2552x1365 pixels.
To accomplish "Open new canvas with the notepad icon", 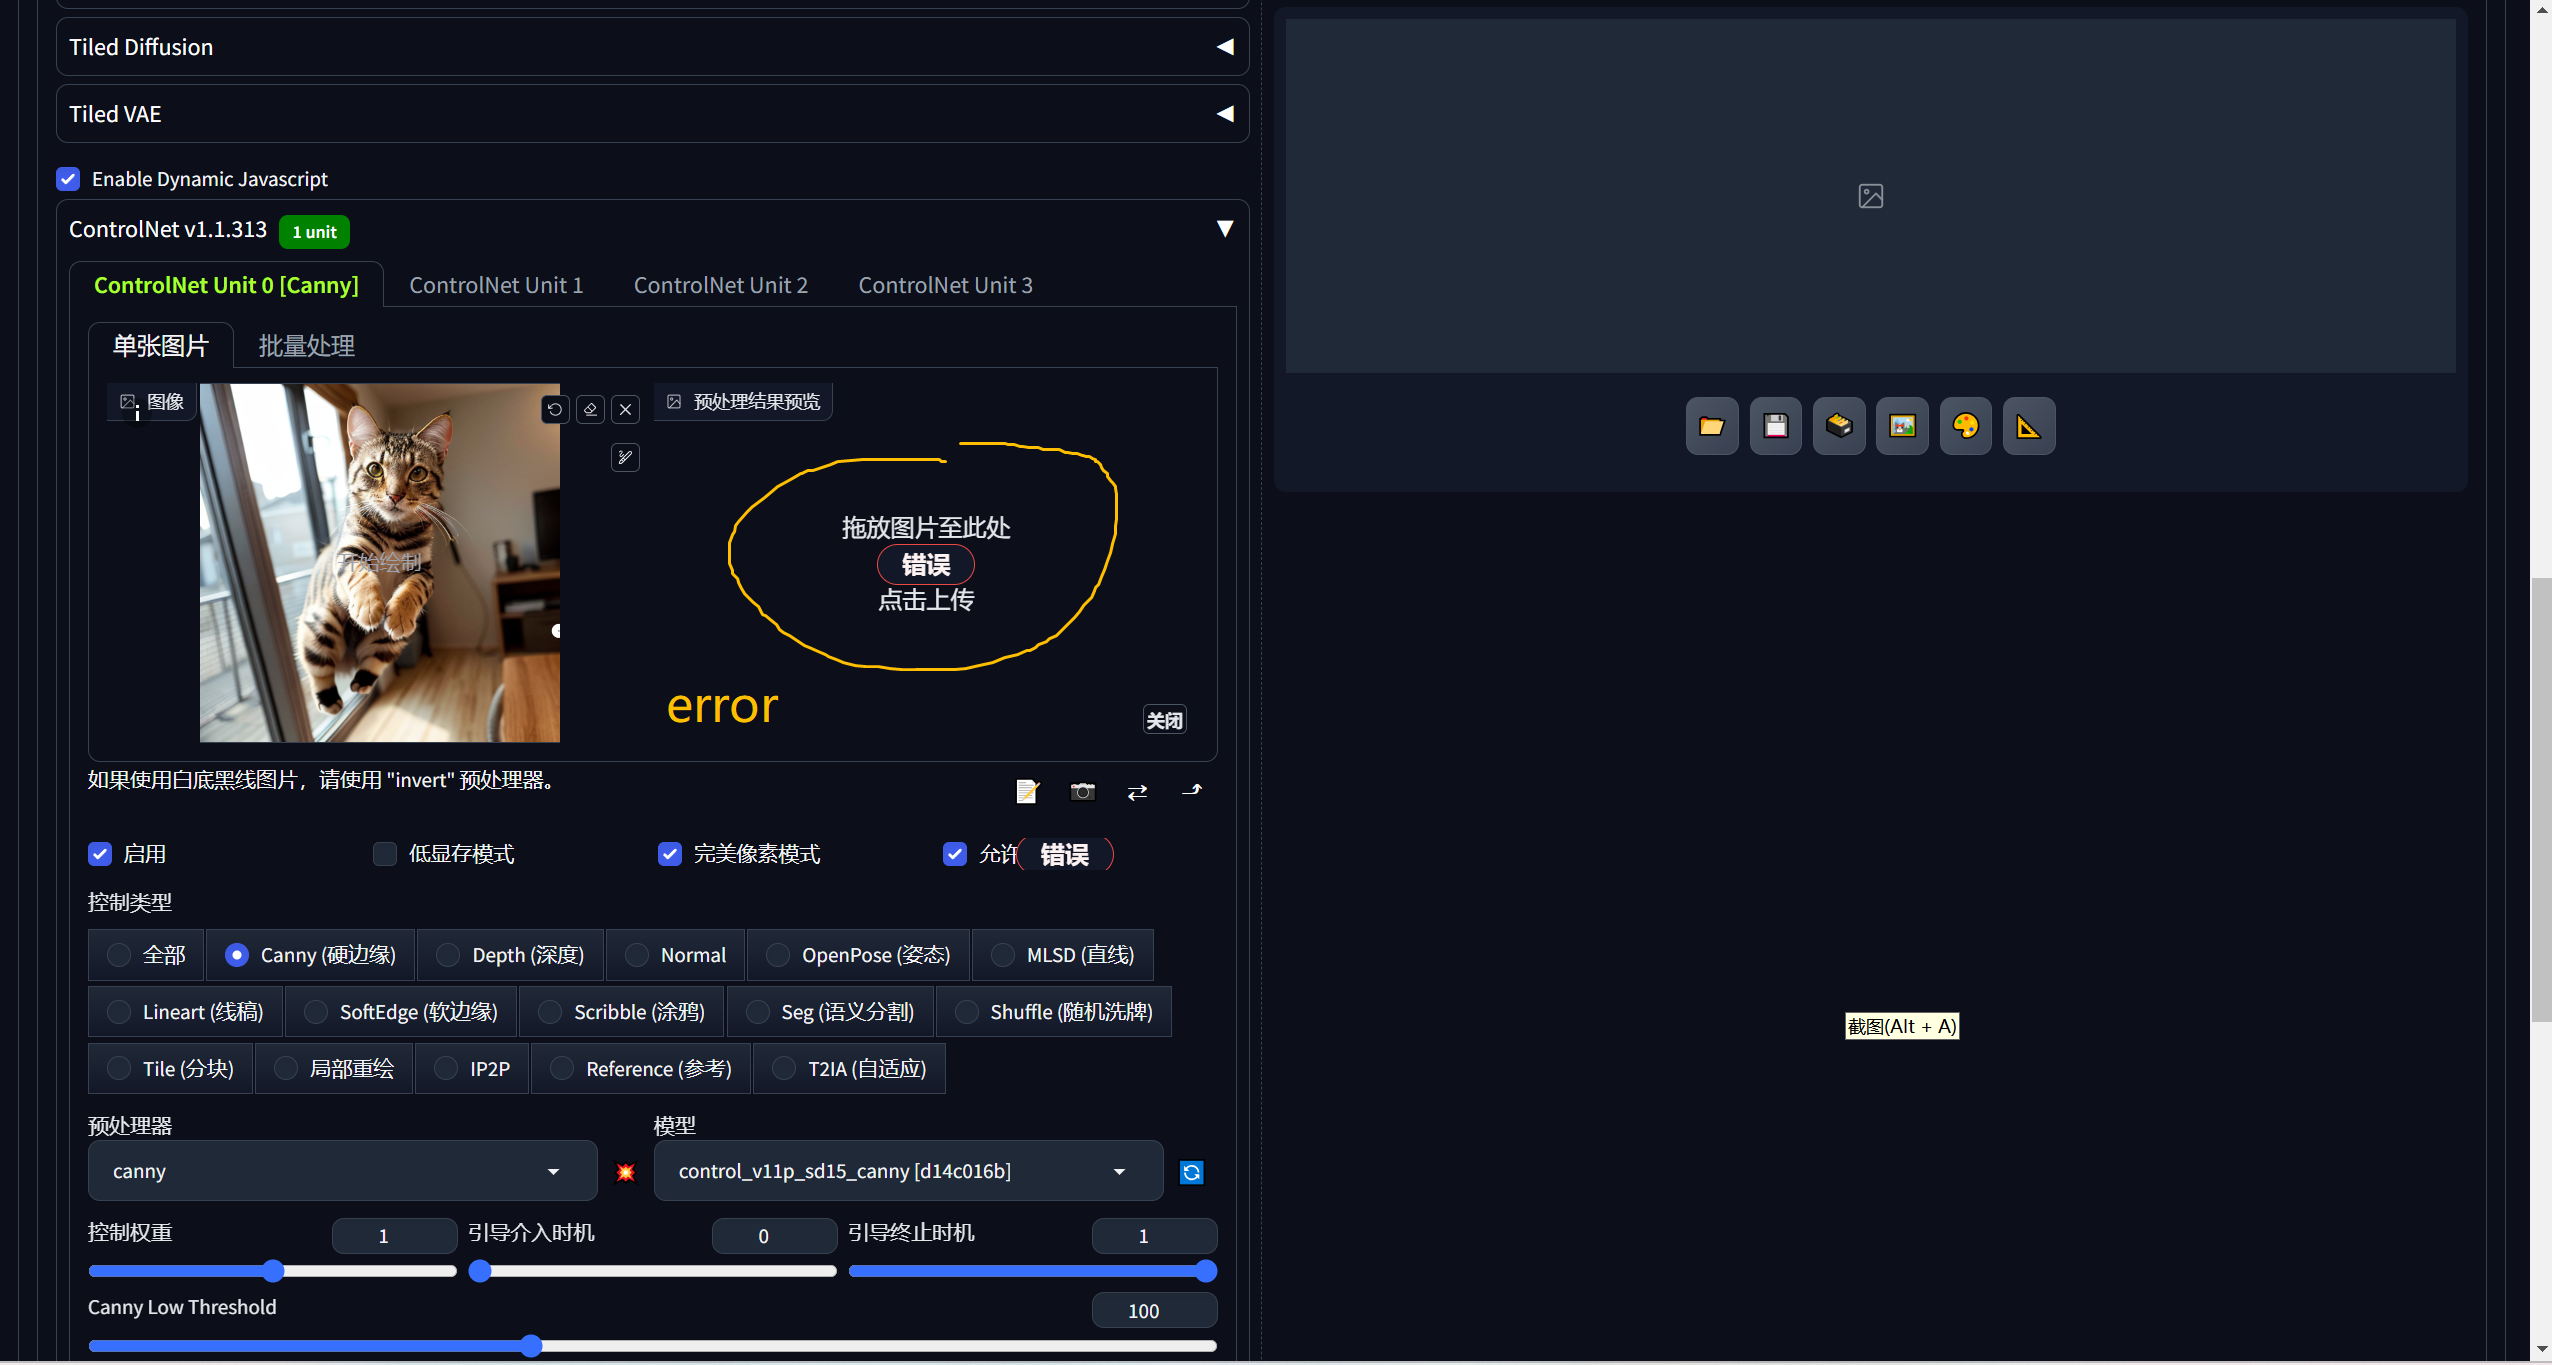I will tap(1027, 791).
